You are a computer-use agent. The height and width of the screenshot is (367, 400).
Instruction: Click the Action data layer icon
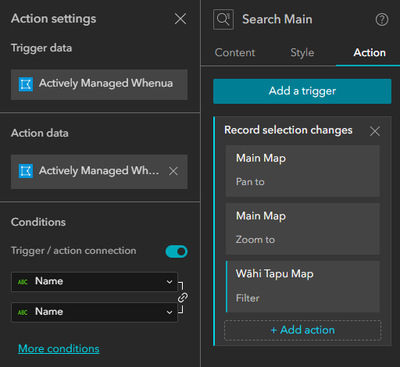[26, 171]
